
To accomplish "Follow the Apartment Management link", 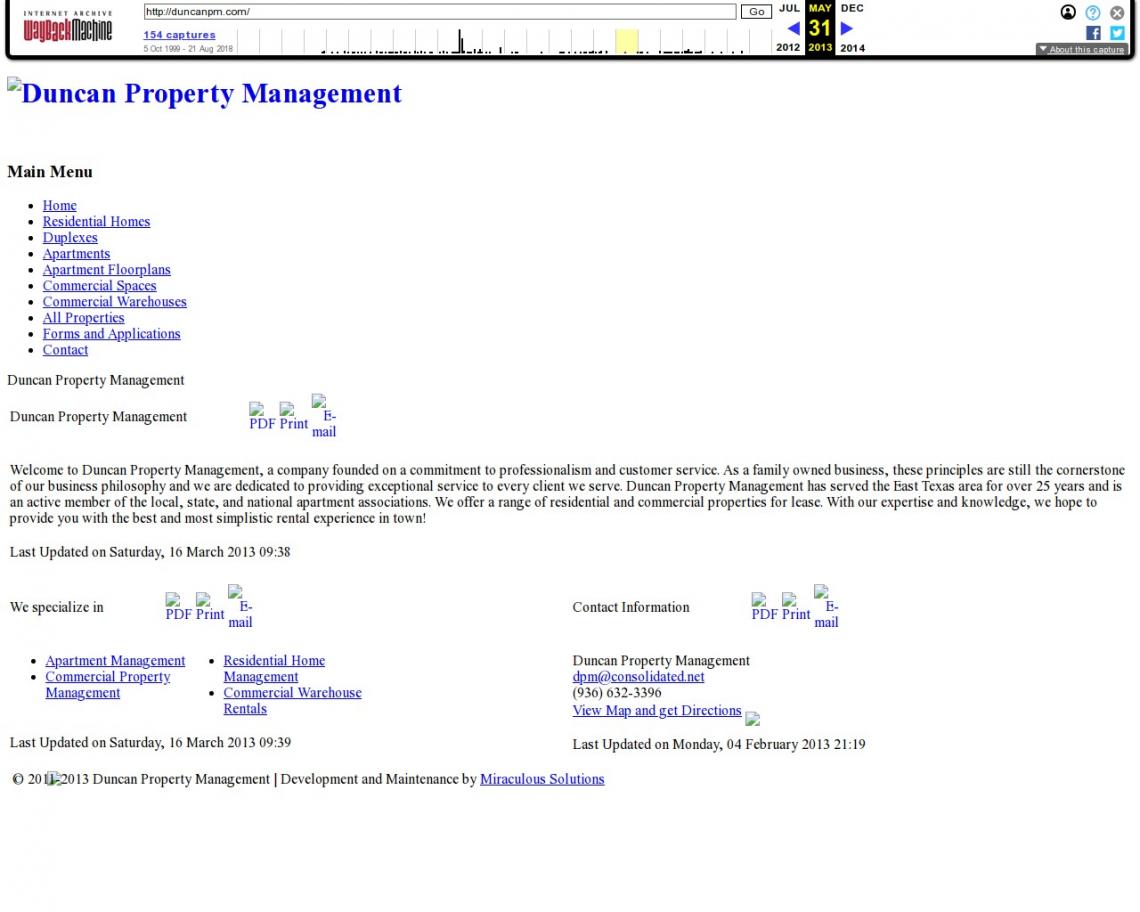I will 116,661.
